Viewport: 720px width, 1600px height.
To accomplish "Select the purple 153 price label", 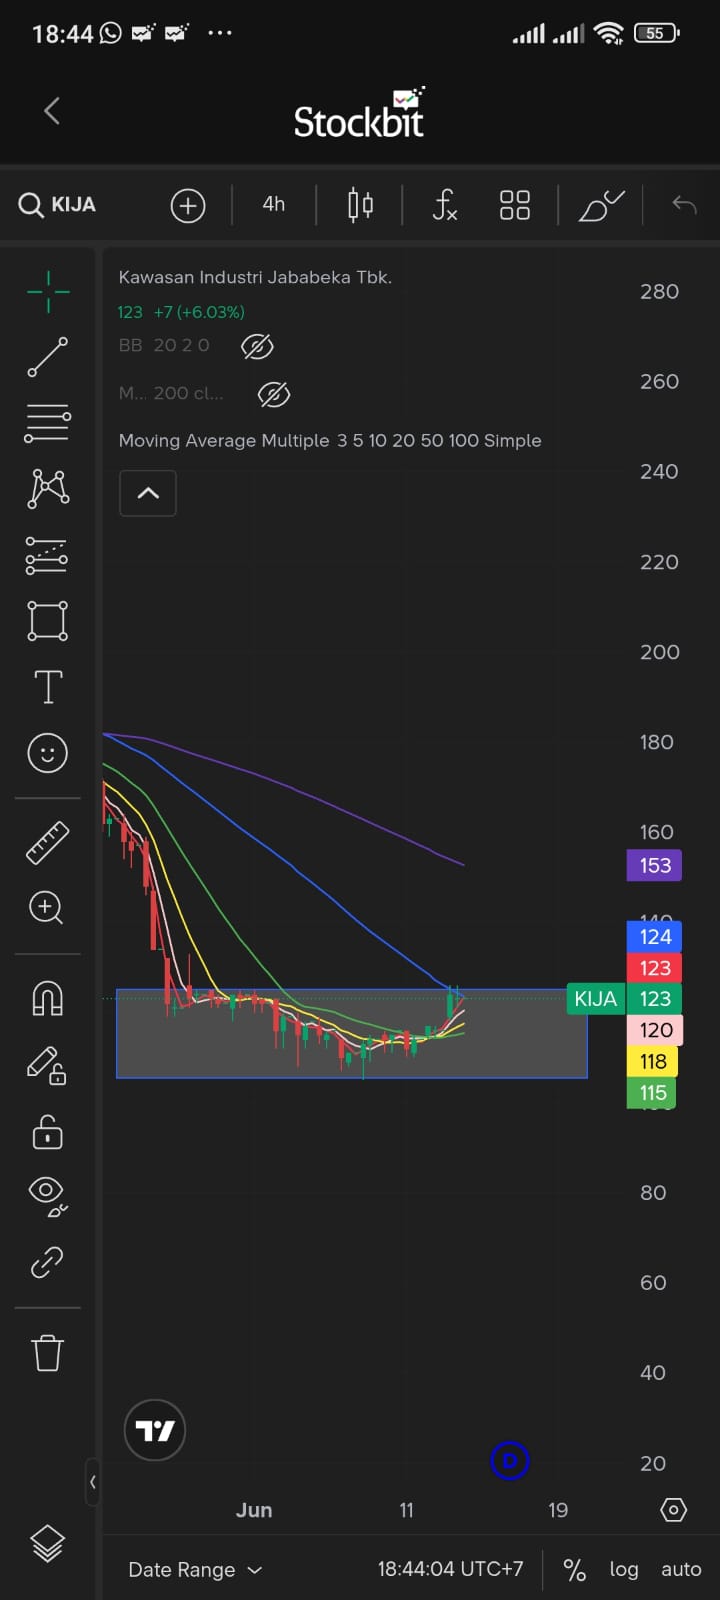I will coord(654,865).
